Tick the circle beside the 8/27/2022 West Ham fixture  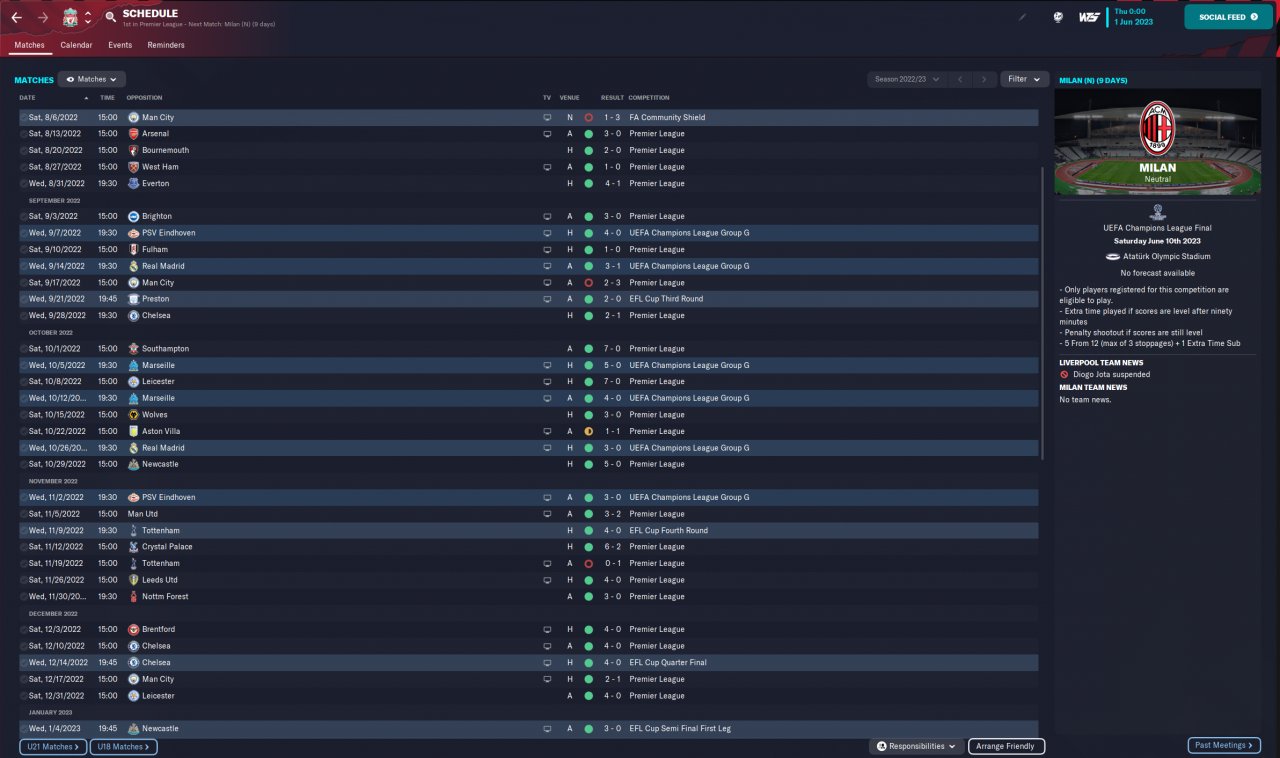pyautogui.click(x=24, y=167)
